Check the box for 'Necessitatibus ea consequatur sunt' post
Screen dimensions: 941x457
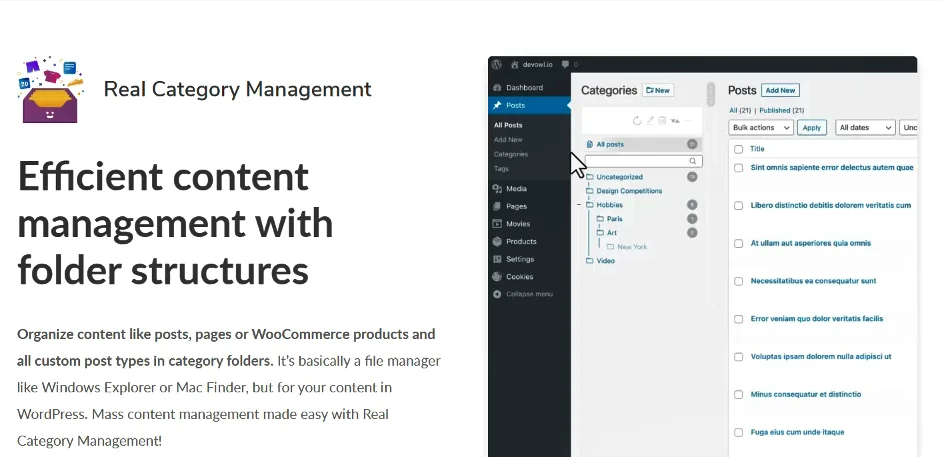739,281
